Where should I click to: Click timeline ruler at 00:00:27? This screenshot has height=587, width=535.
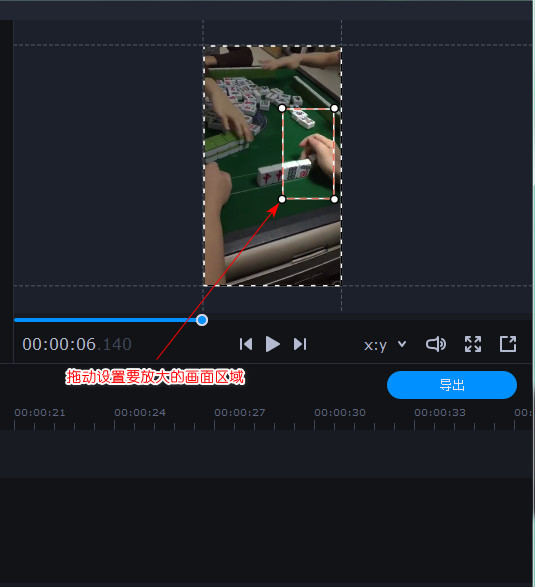240,413
